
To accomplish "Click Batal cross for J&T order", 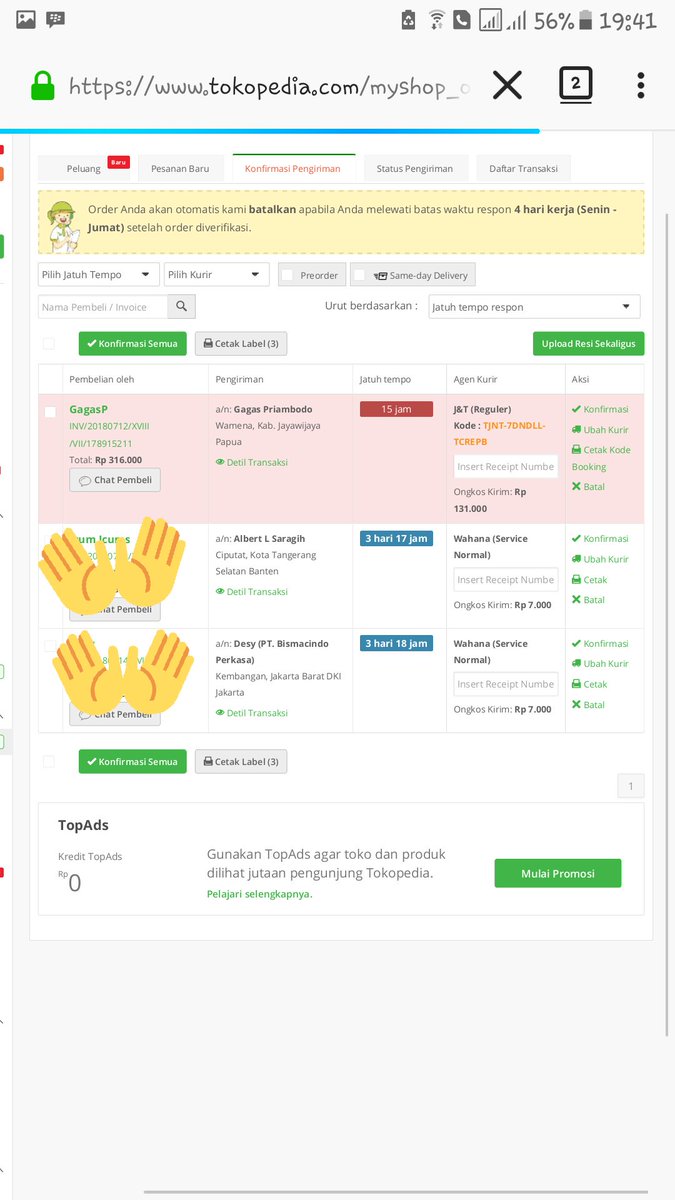I will [589, 487].
